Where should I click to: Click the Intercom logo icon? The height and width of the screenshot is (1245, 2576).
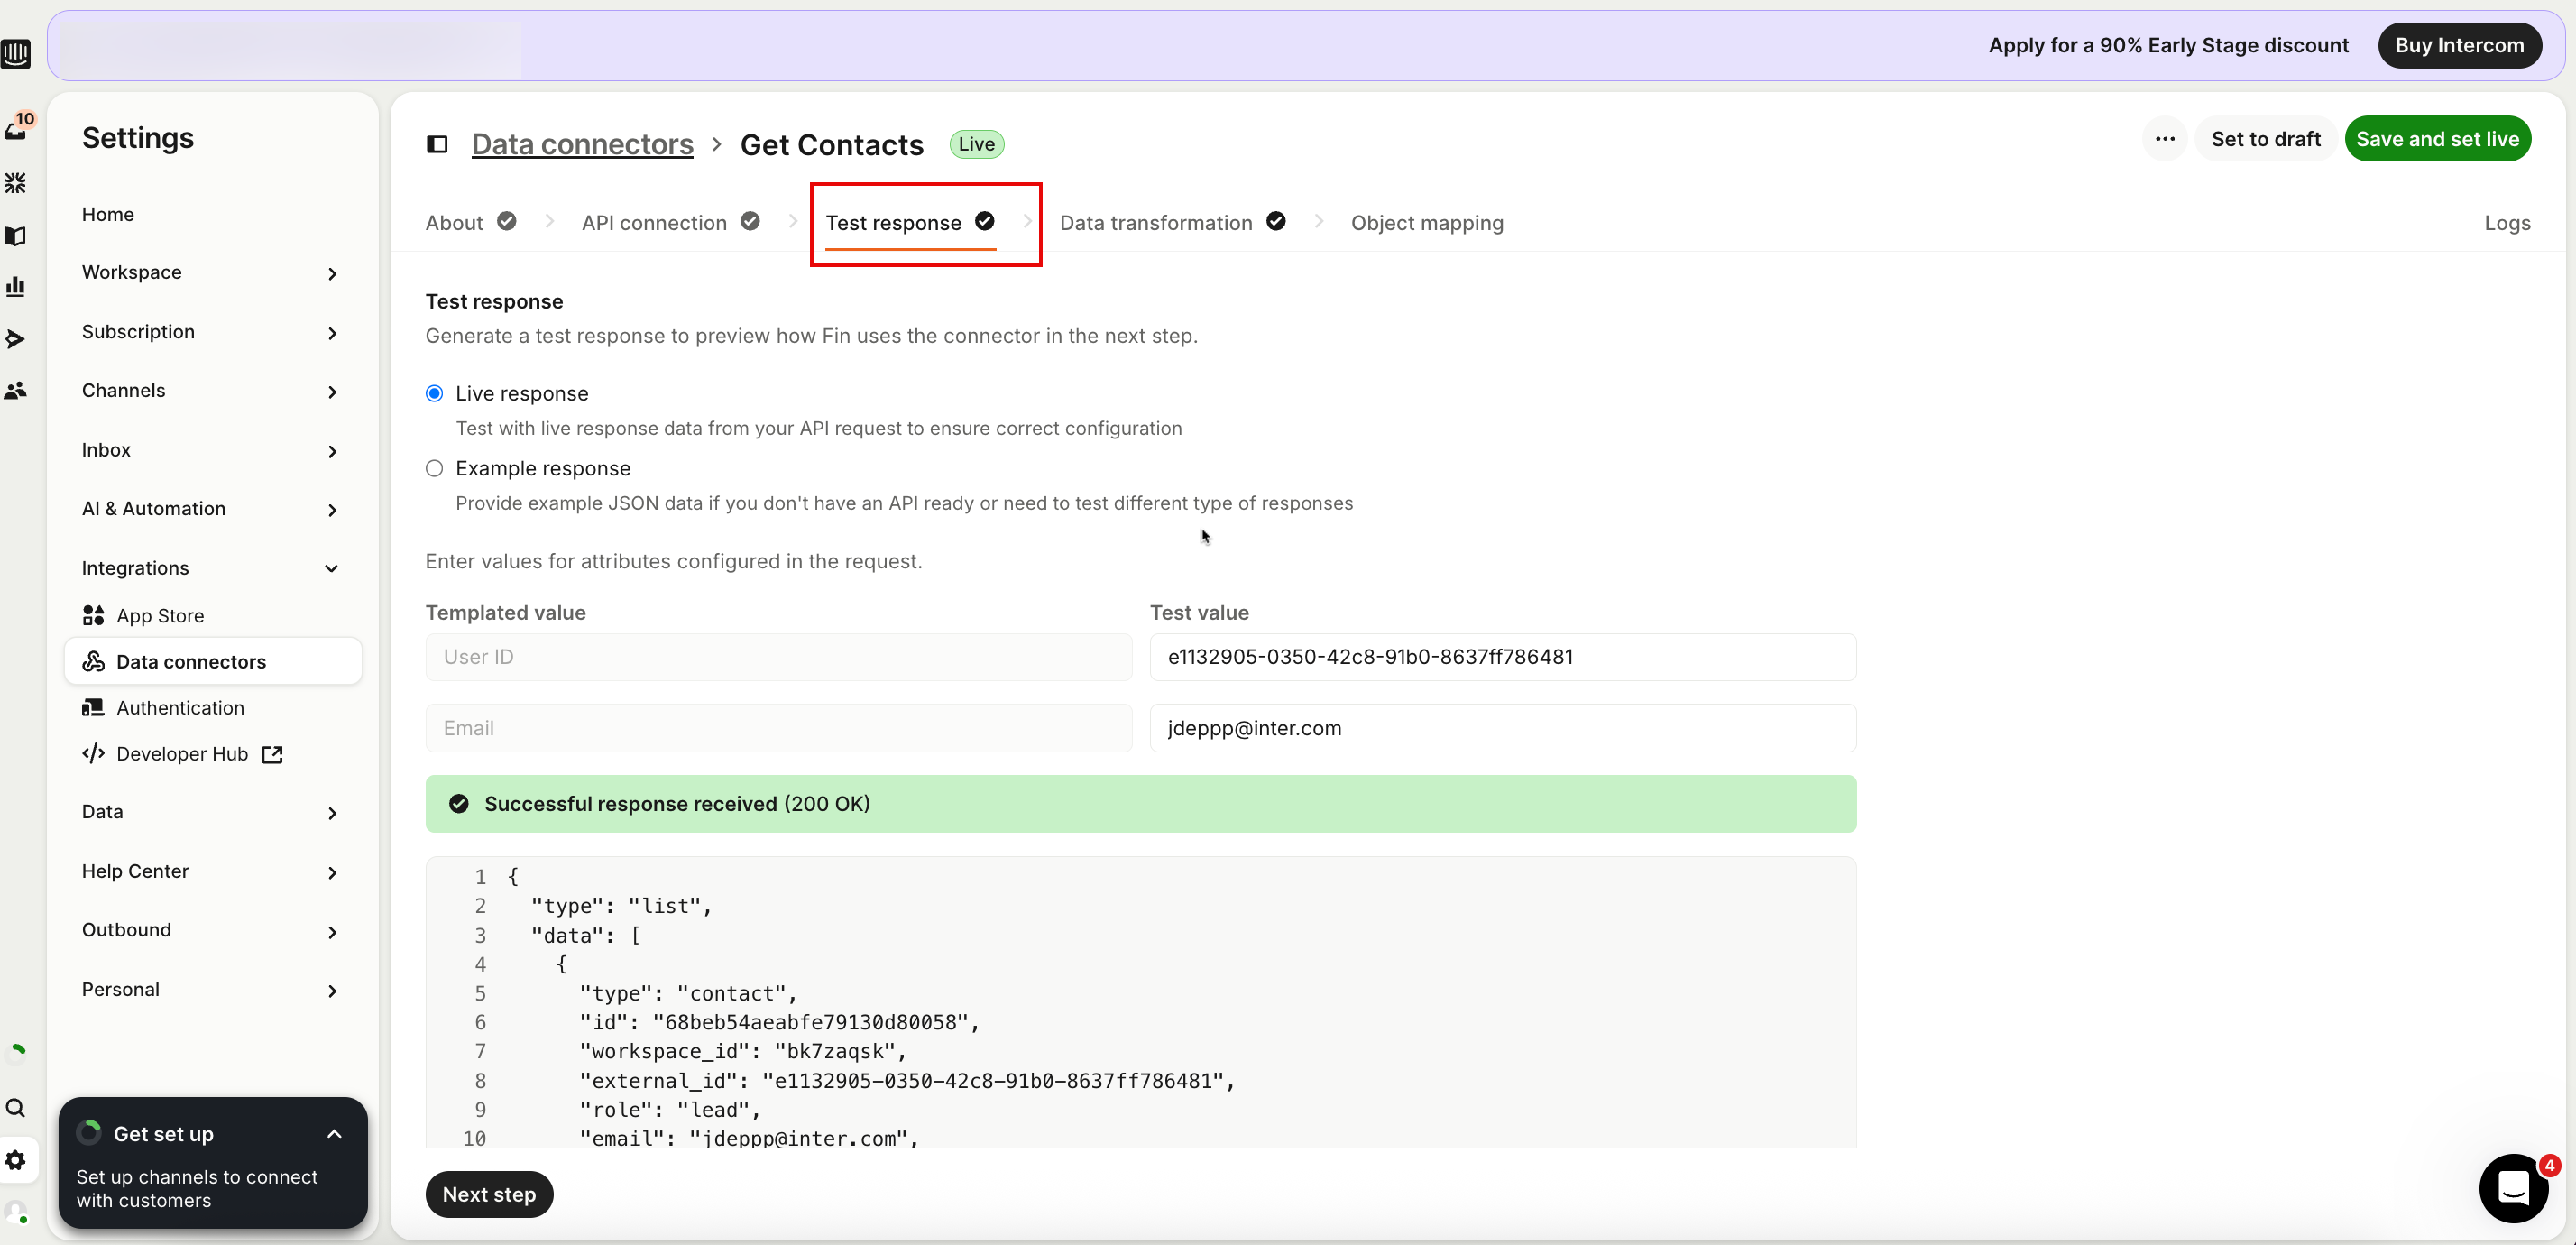click(x=16, y=53)
